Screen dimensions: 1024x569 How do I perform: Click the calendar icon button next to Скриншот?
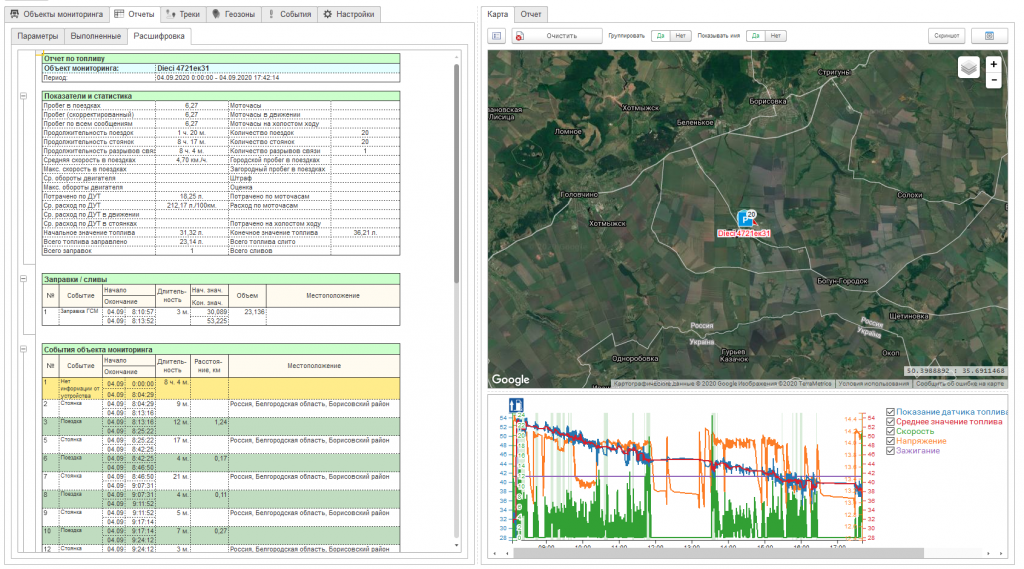(989, 36)
